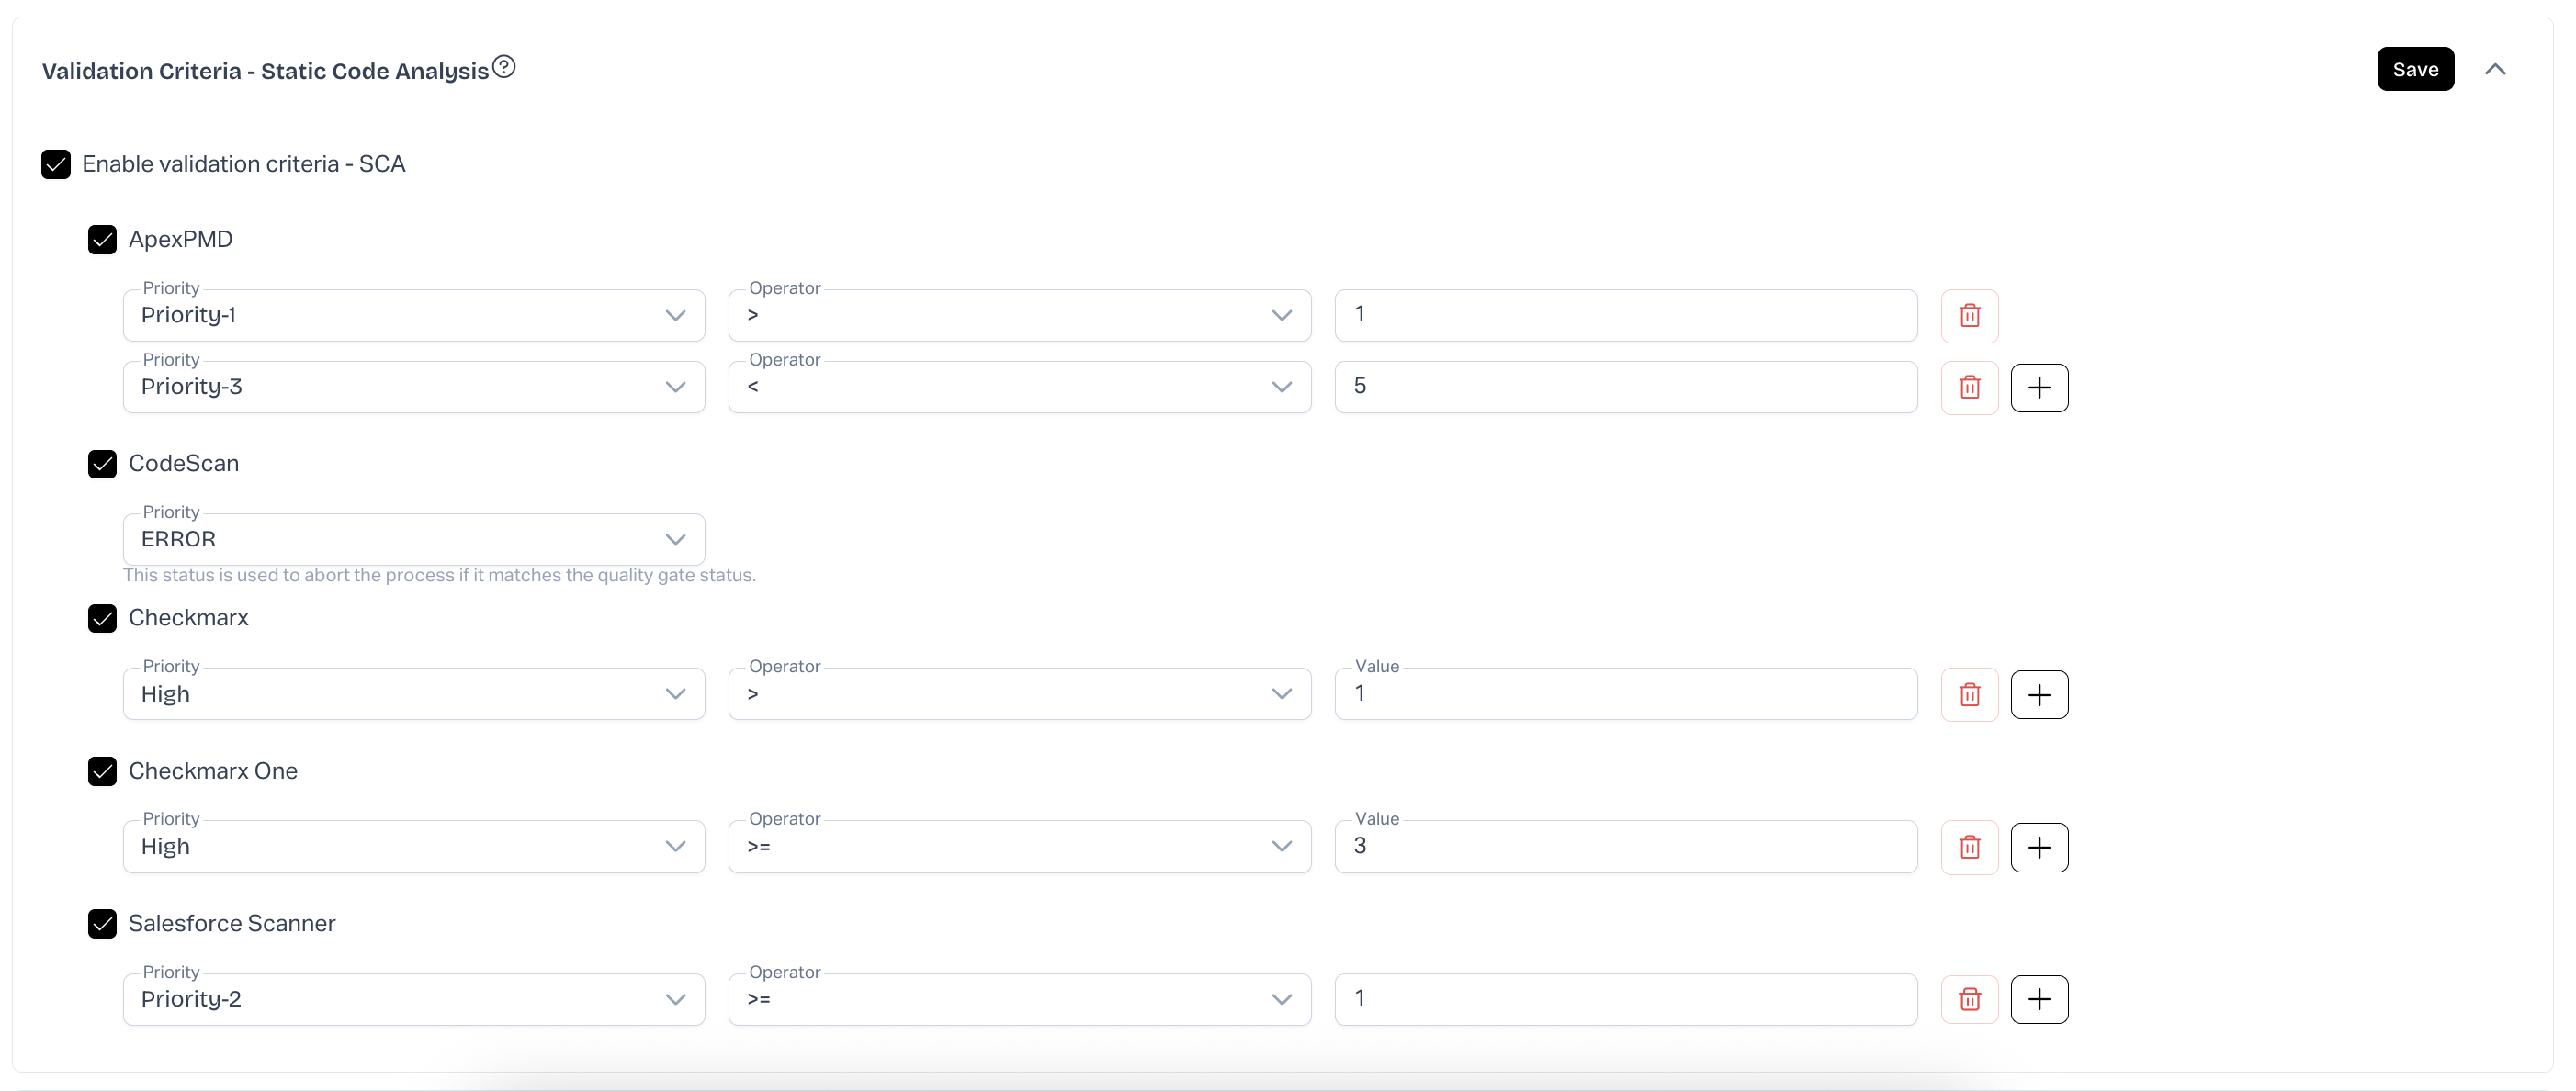Viewport: 2576px width, 1091px height.
Task: Uncheck Enable validation criteria - SCA
Action: click(x=56, y=165)
